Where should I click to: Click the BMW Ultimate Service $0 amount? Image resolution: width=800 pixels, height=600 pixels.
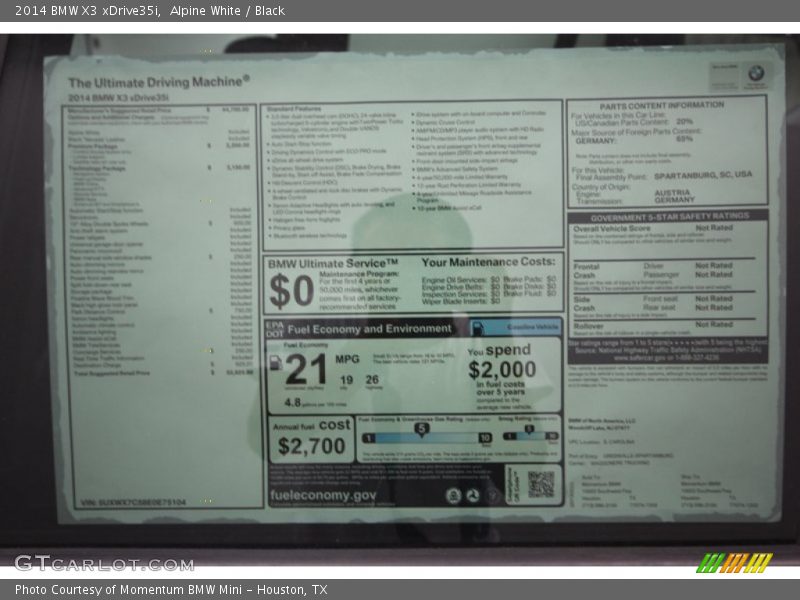291,290
